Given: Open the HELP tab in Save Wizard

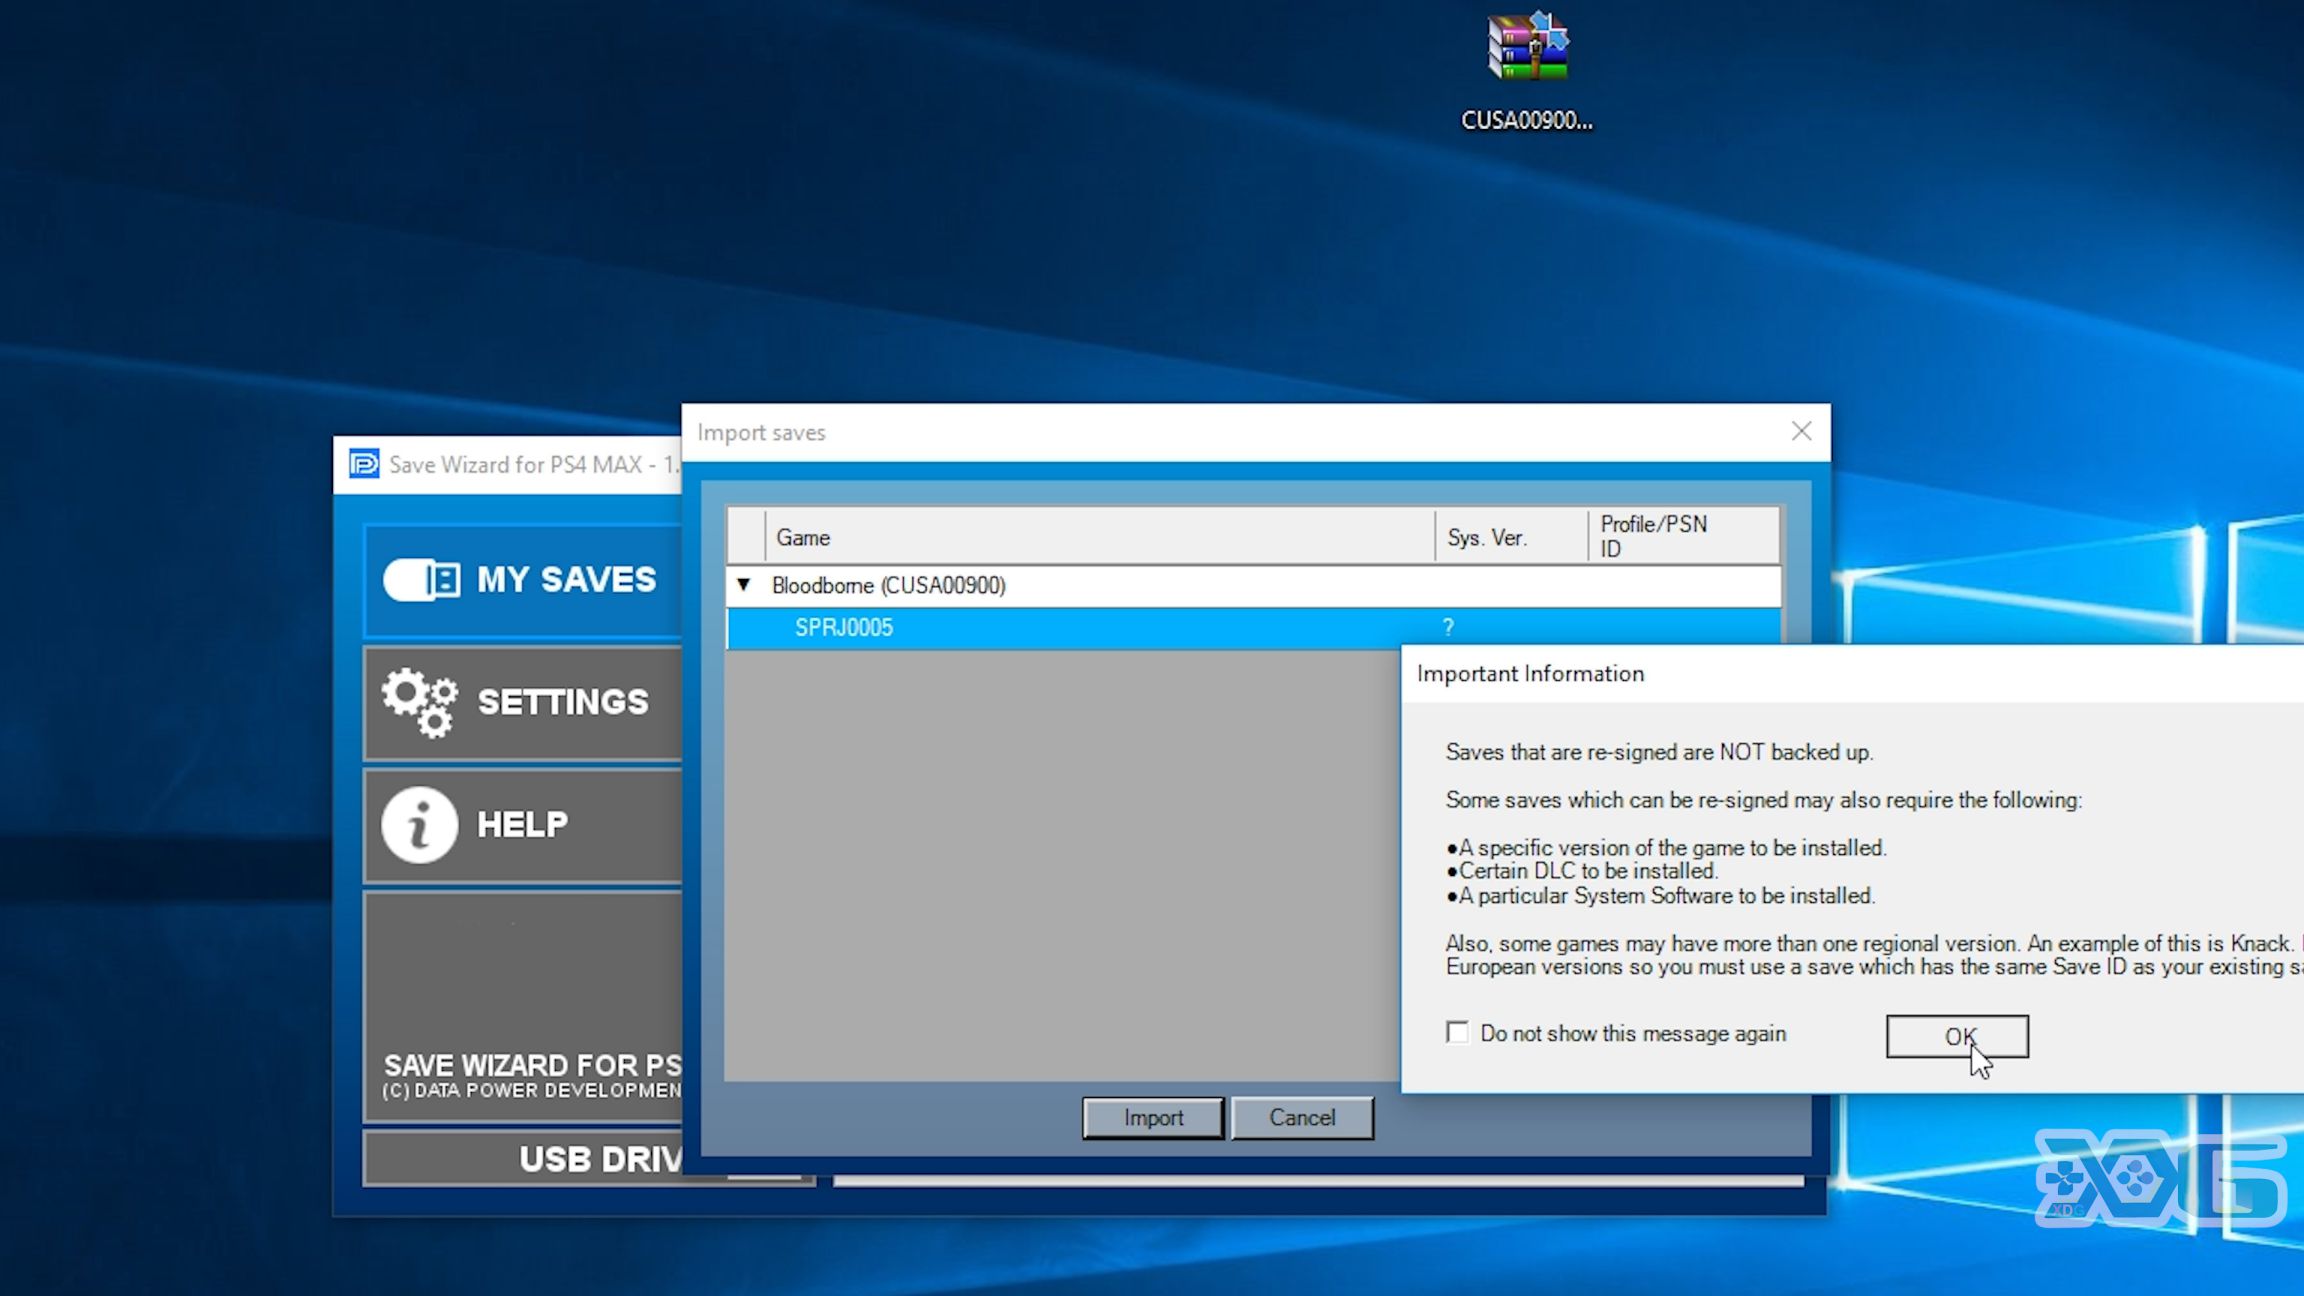Looking at the screenshot, I should tap(522, 825).
